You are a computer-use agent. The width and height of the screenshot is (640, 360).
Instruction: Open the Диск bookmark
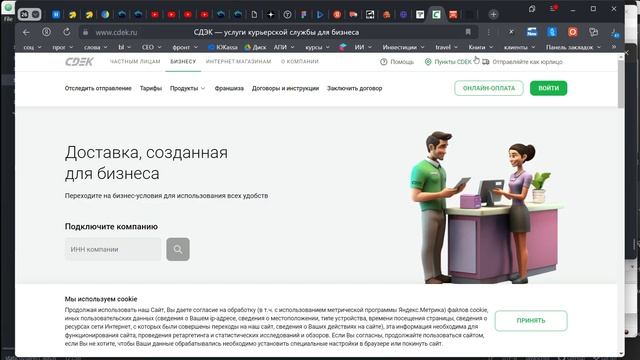[255, 47]
